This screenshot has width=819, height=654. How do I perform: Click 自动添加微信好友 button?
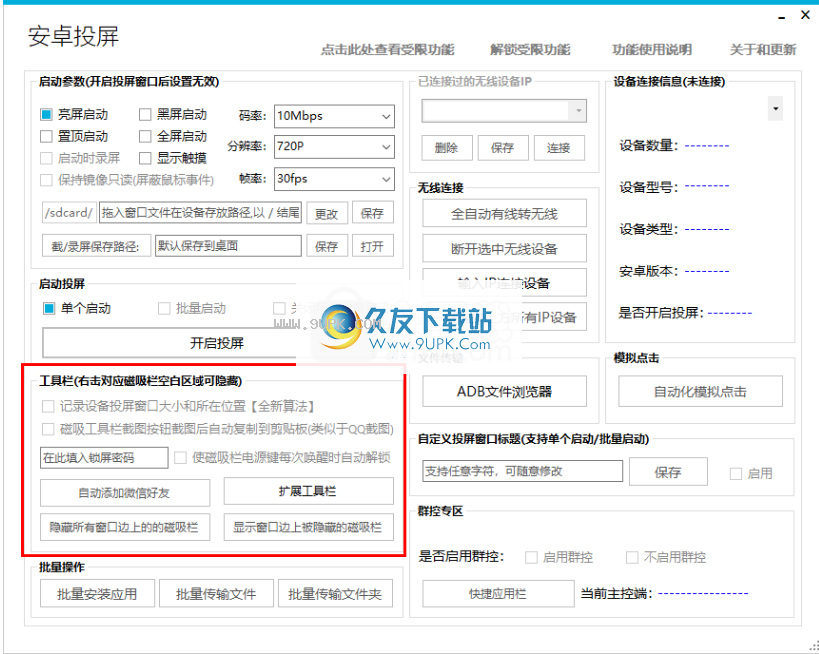click(125, 493)
